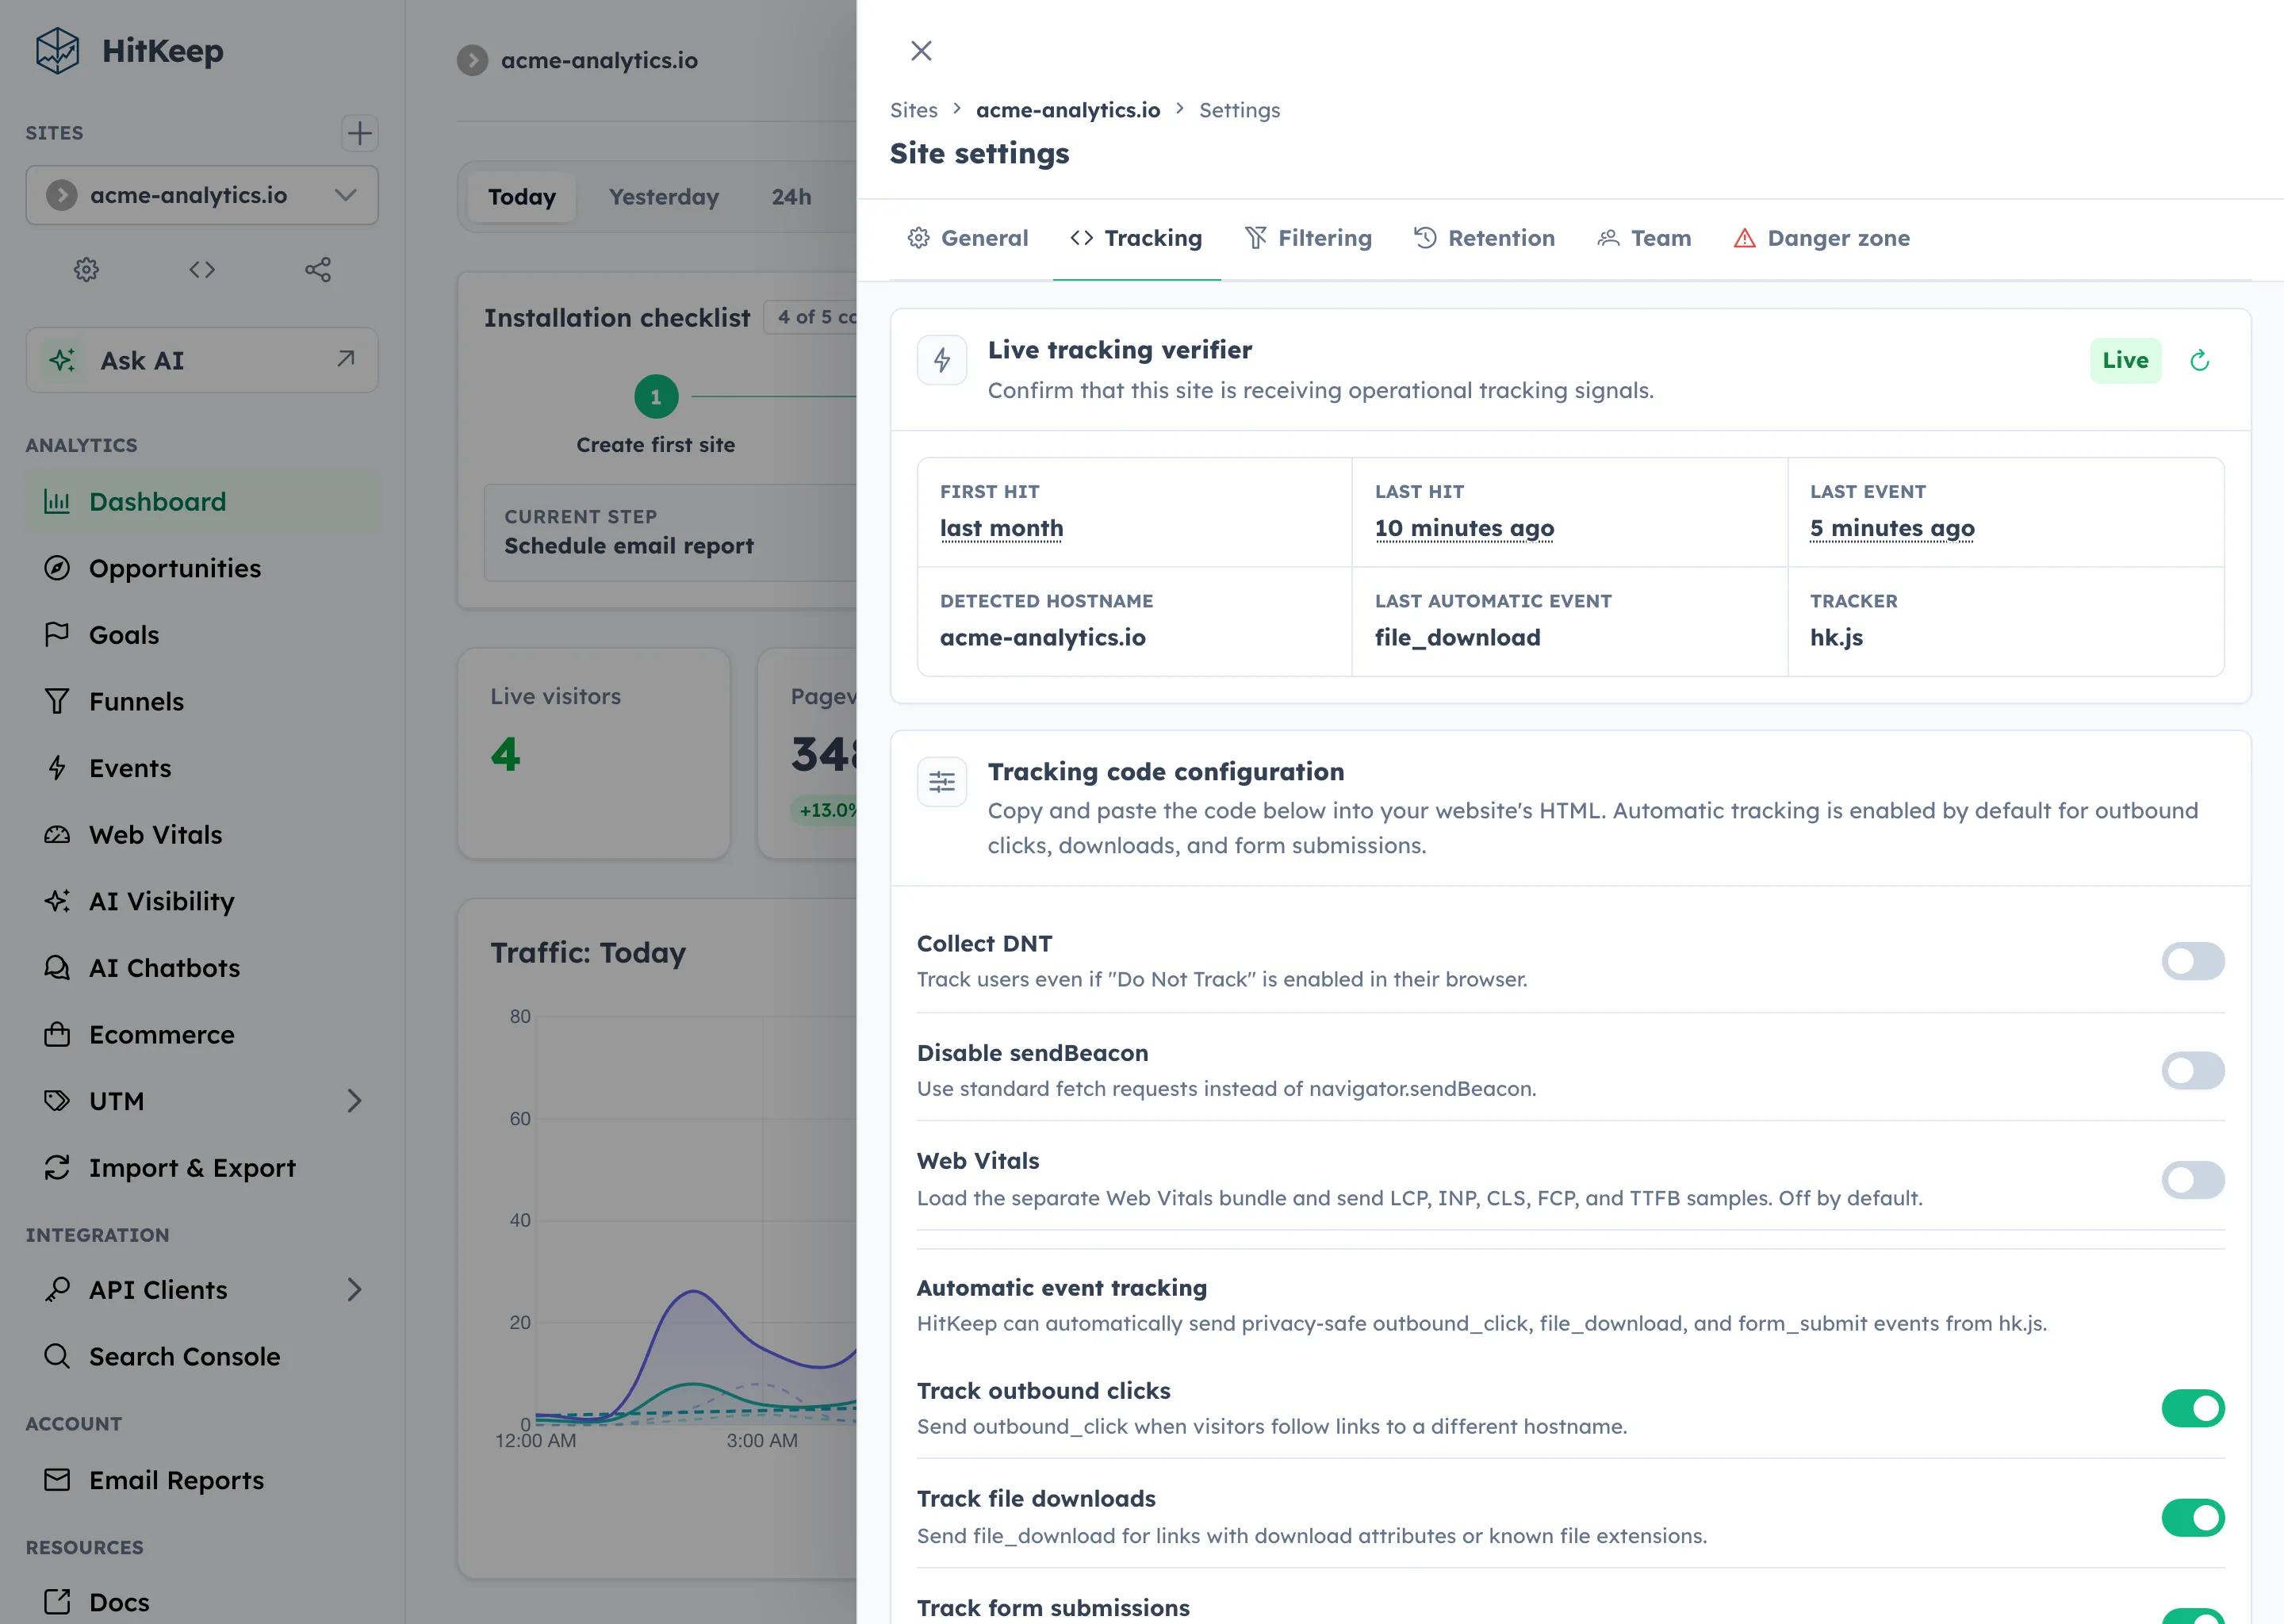This screenshot has height=1624, width=2284.
Task: Open the Danger zone tab
Action: pyautogui.click(x=1821, y=238)
